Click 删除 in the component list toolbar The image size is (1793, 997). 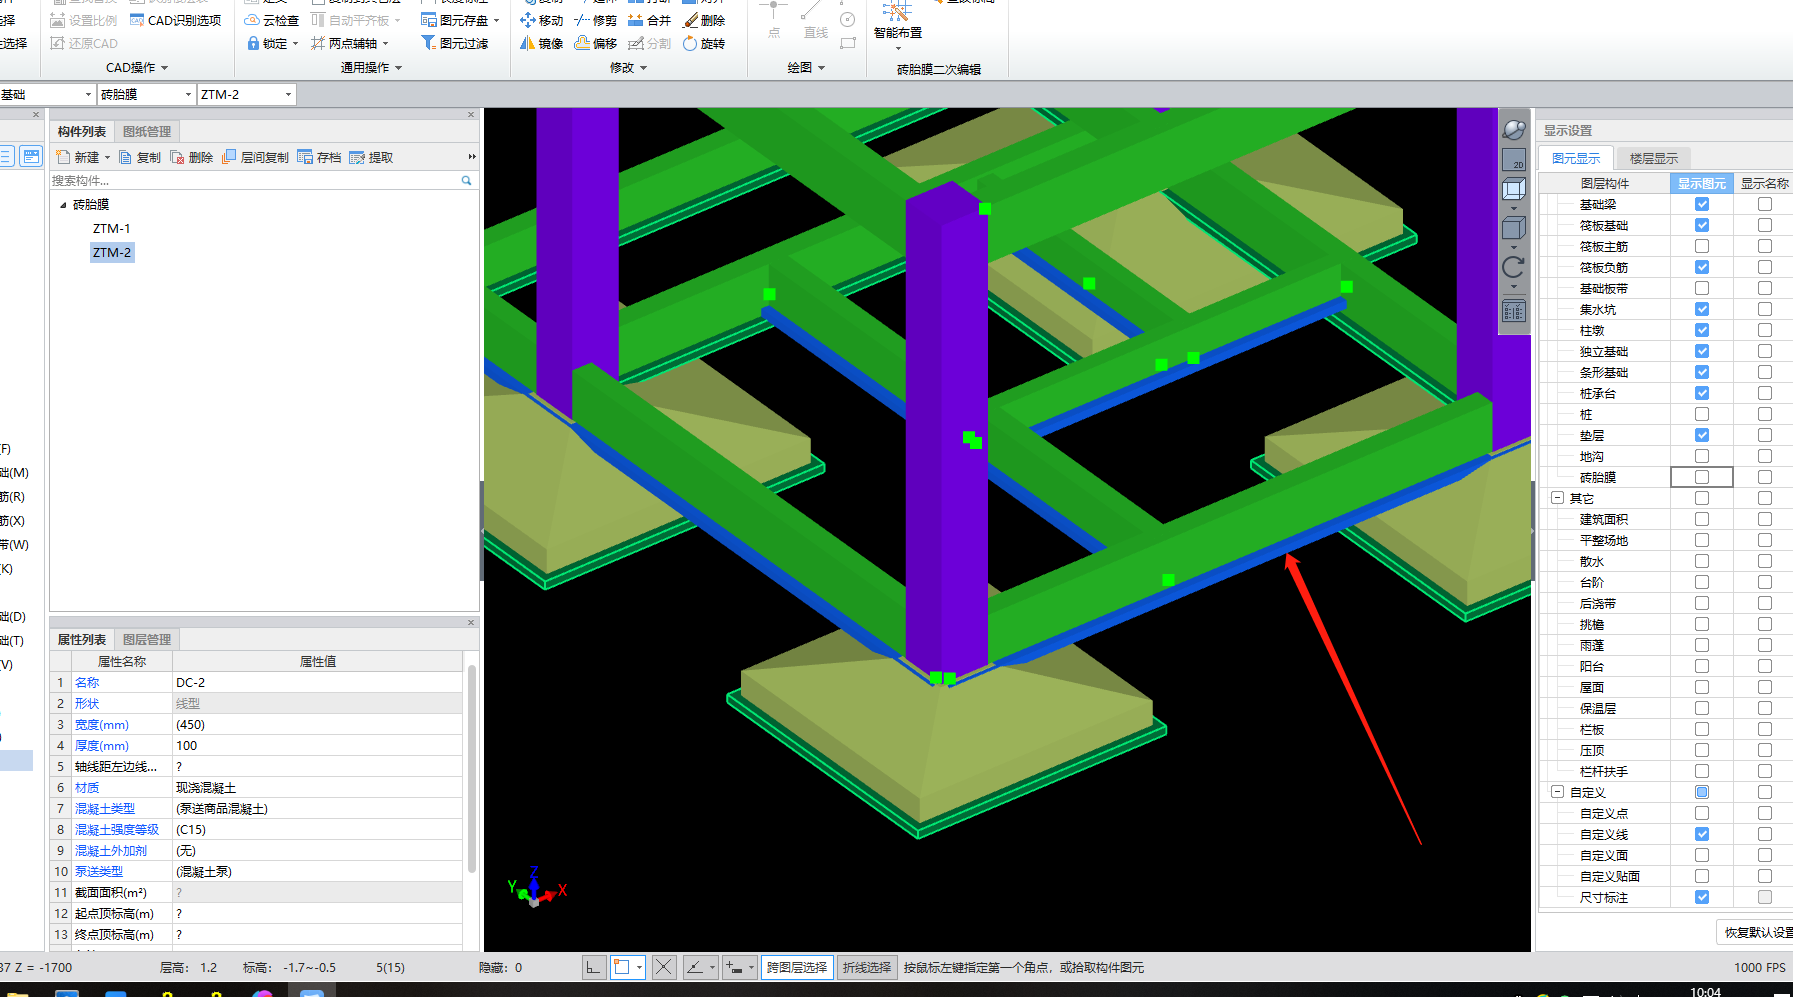point(192,157)
